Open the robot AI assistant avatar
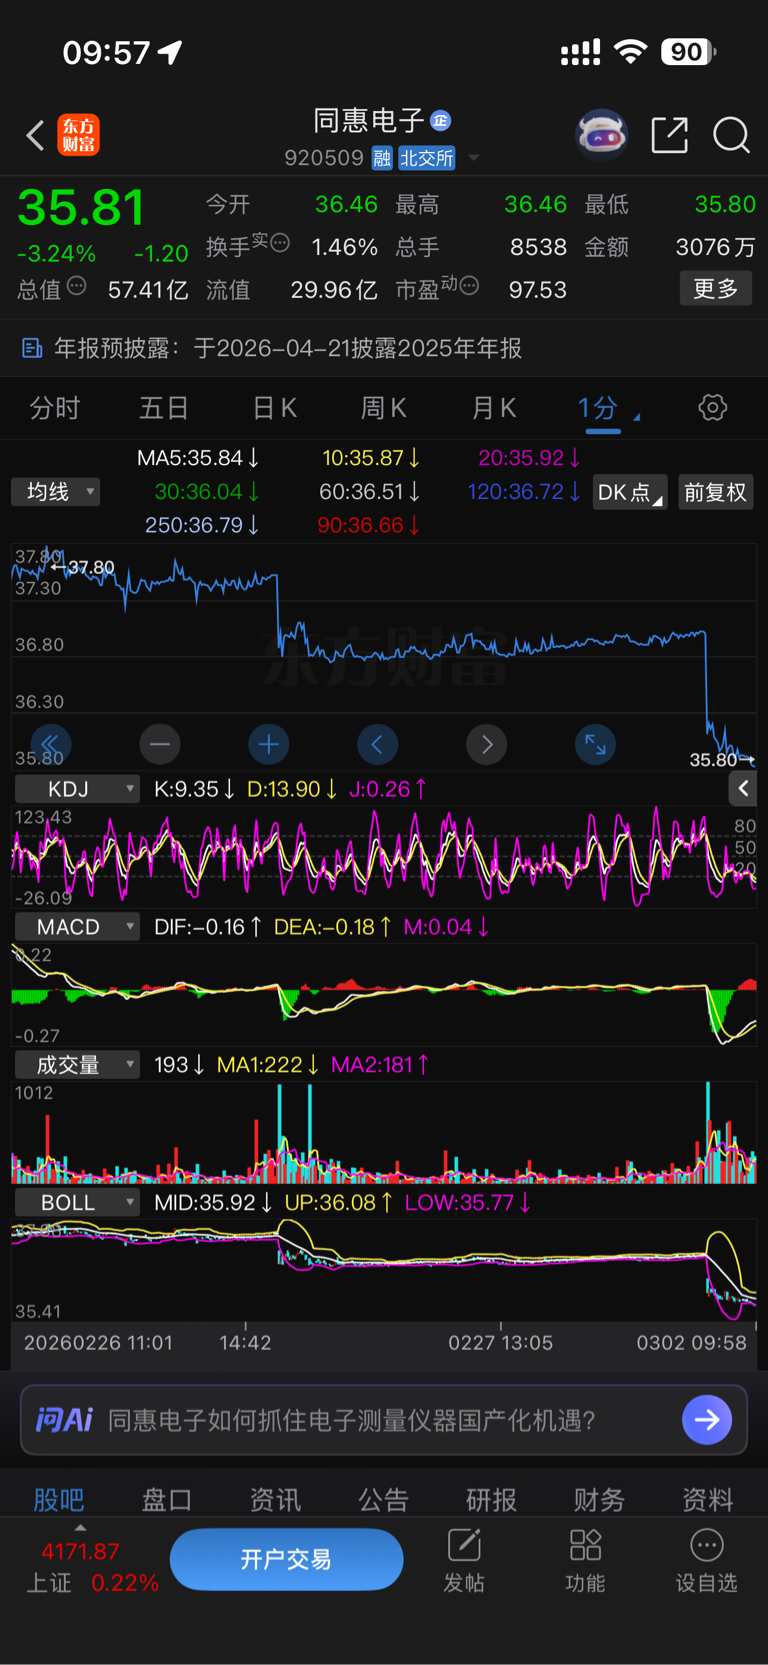 pyautogui.click(x=601, y=134)
